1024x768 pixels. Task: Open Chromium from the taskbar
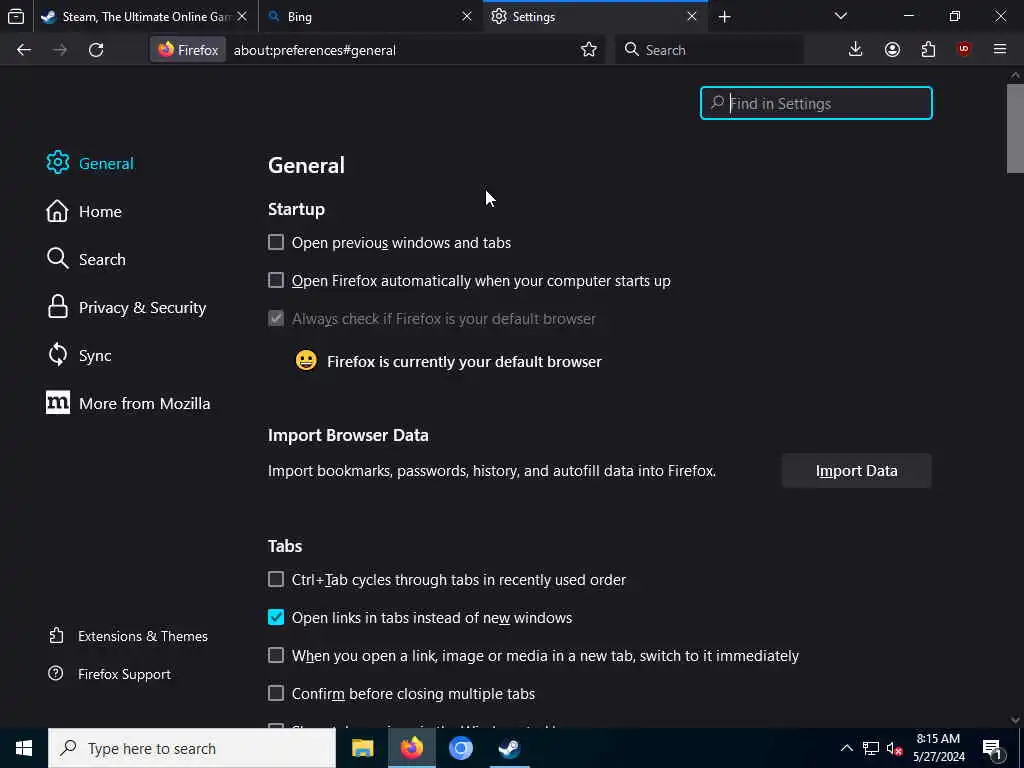point(460,748)
